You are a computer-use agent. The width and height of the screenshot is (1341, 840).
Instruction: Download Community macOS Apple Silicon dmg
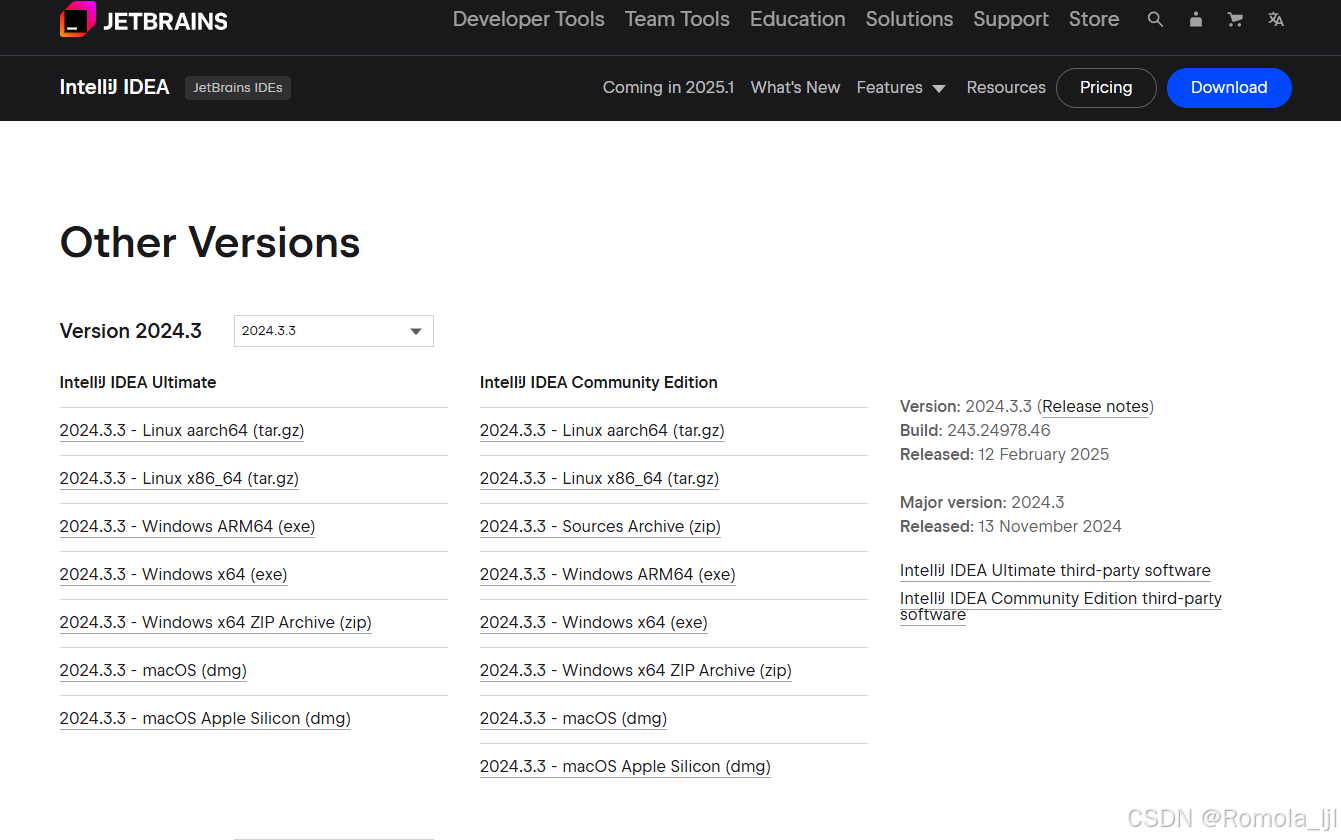coord(625,767)
